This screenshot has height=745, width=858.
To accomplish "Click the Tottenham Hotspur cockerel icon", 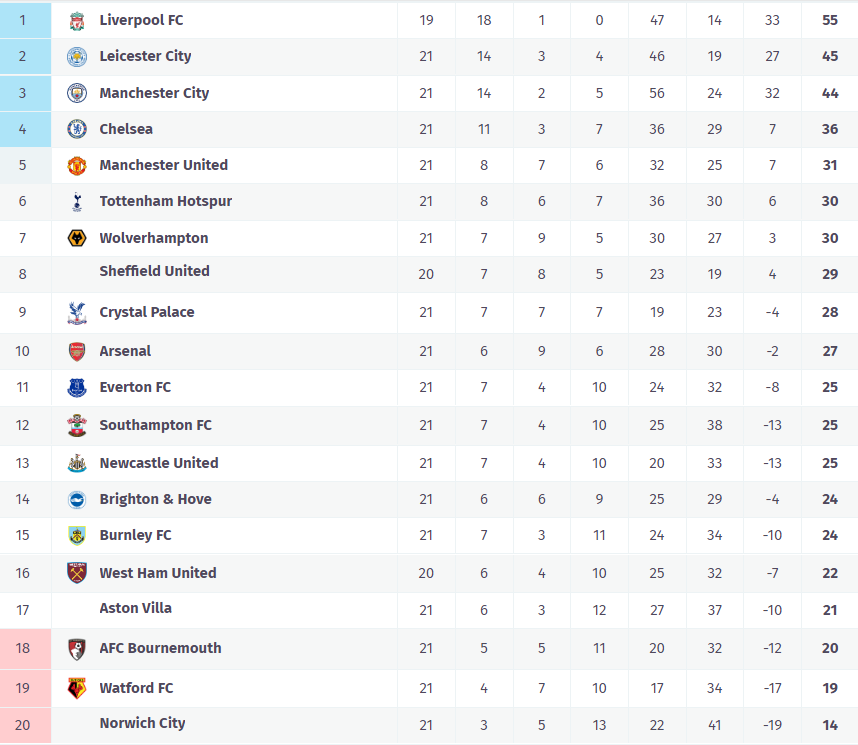I will [77, 201].
